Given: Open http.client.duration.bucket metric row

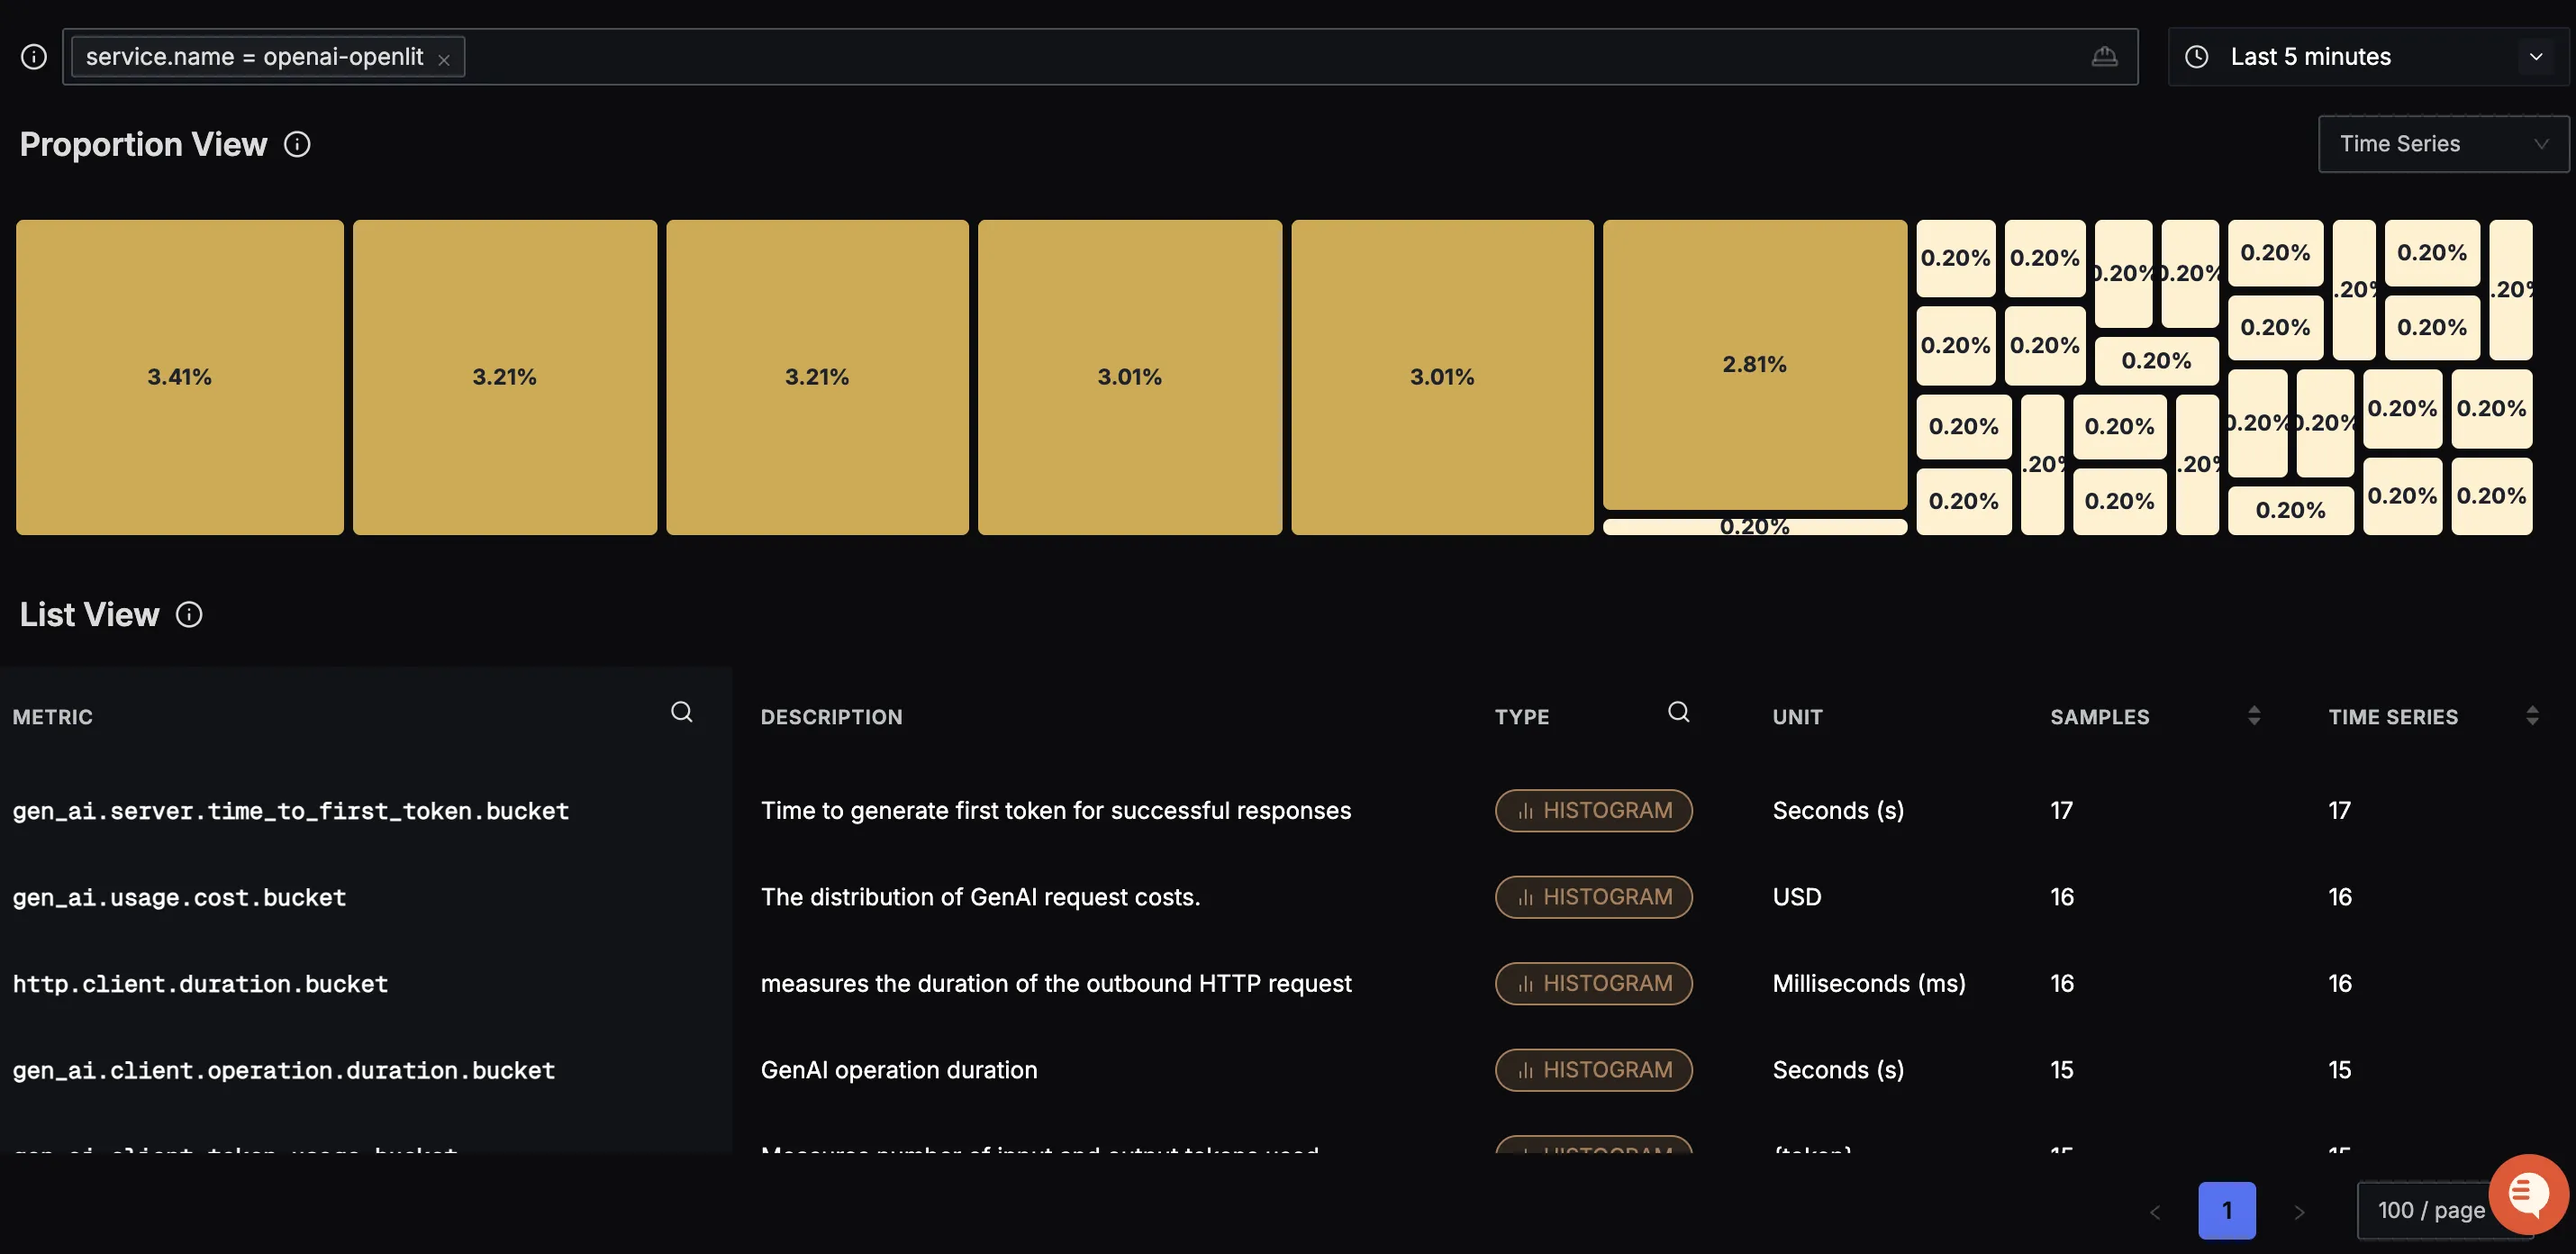Looking at the screenshot, I should point(200,984).
